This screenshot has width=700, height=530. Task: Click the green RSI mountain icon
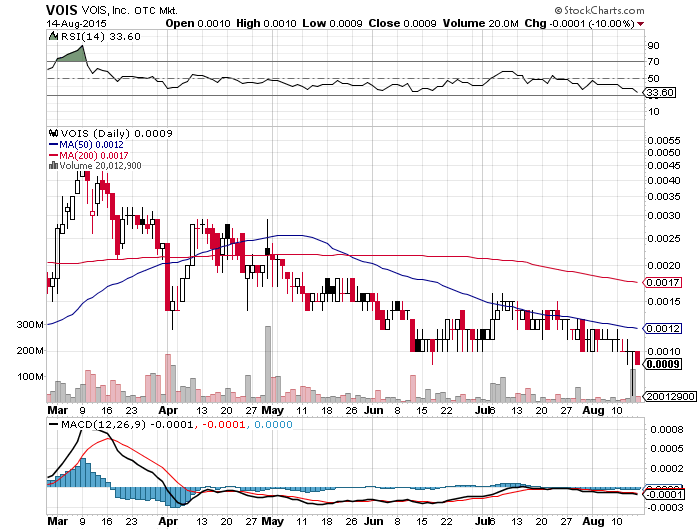(54, 36)
